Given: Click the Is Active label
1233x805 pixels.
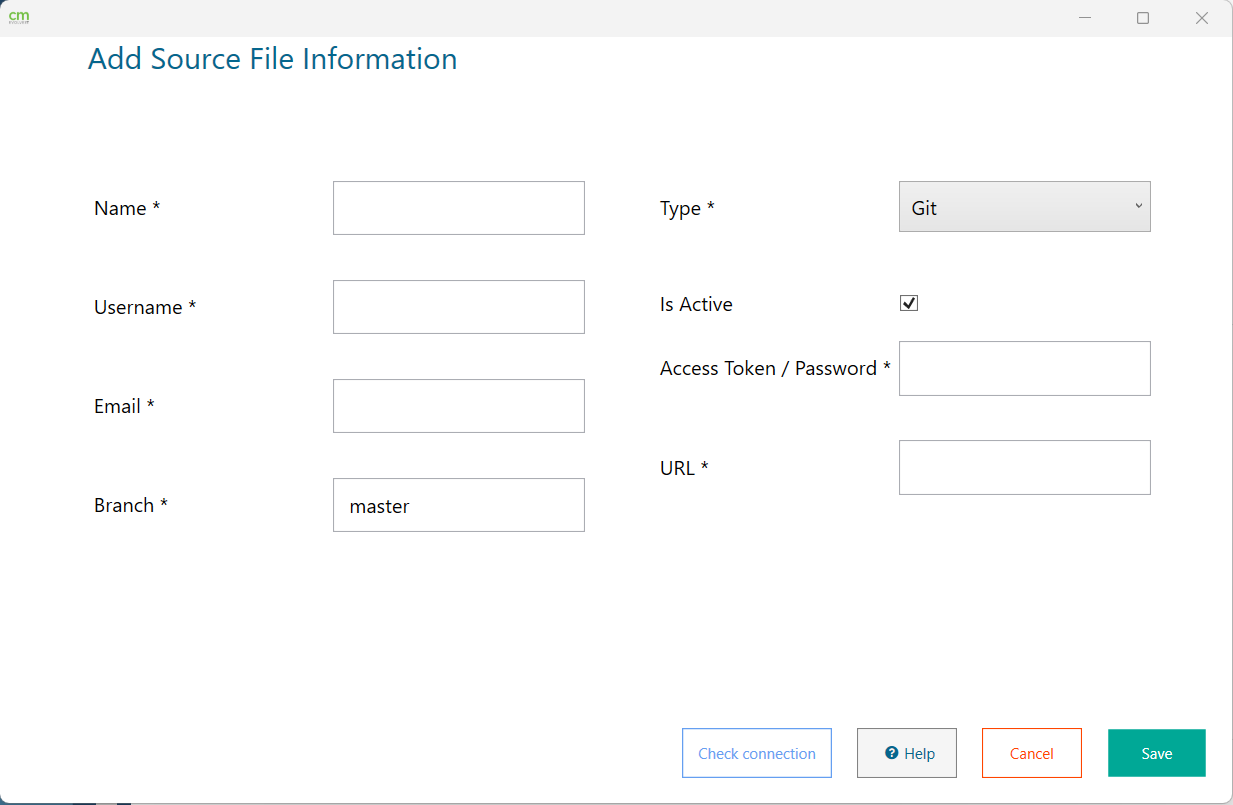Looking at the screenshot, I should coord(696,304).
